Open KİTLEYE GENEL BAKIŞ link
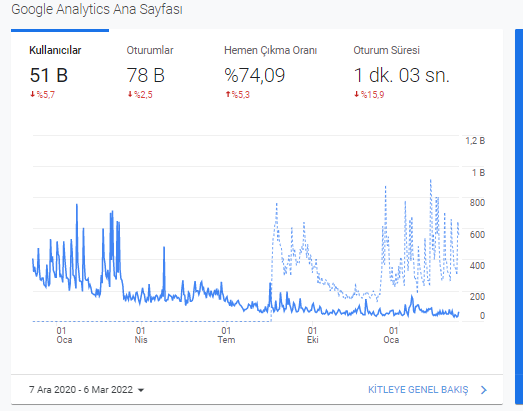The width and height of the screenshot is (523, 411). coord(418,390)
